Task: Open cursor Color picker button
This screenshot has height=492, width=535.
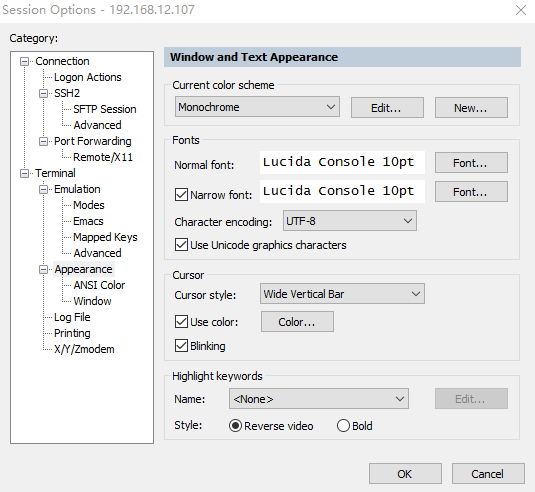Action: 297,321
